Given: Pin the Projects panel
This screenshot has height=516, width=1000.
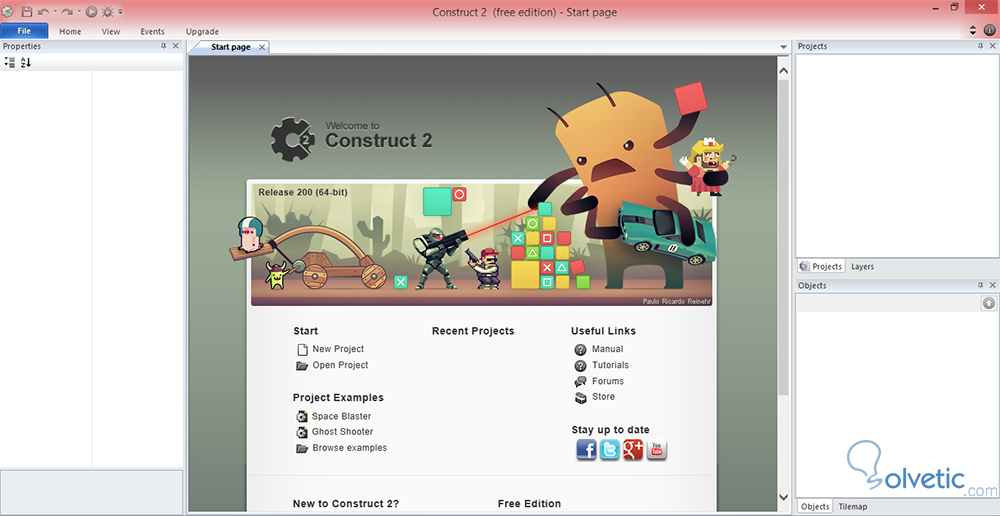Looking at the screenshot, I should (x=980, y=46).
